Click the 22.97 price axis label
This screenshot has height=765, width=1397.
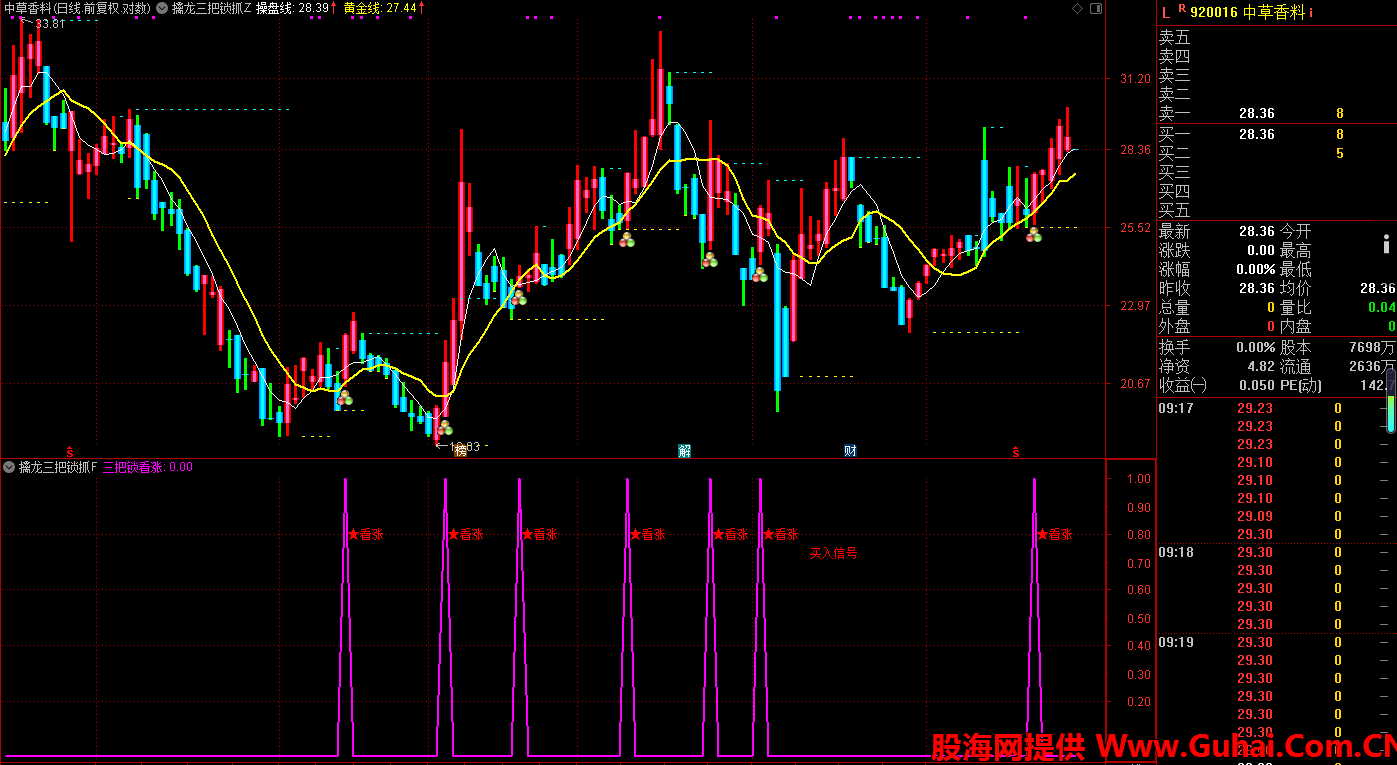point(1135,305)
